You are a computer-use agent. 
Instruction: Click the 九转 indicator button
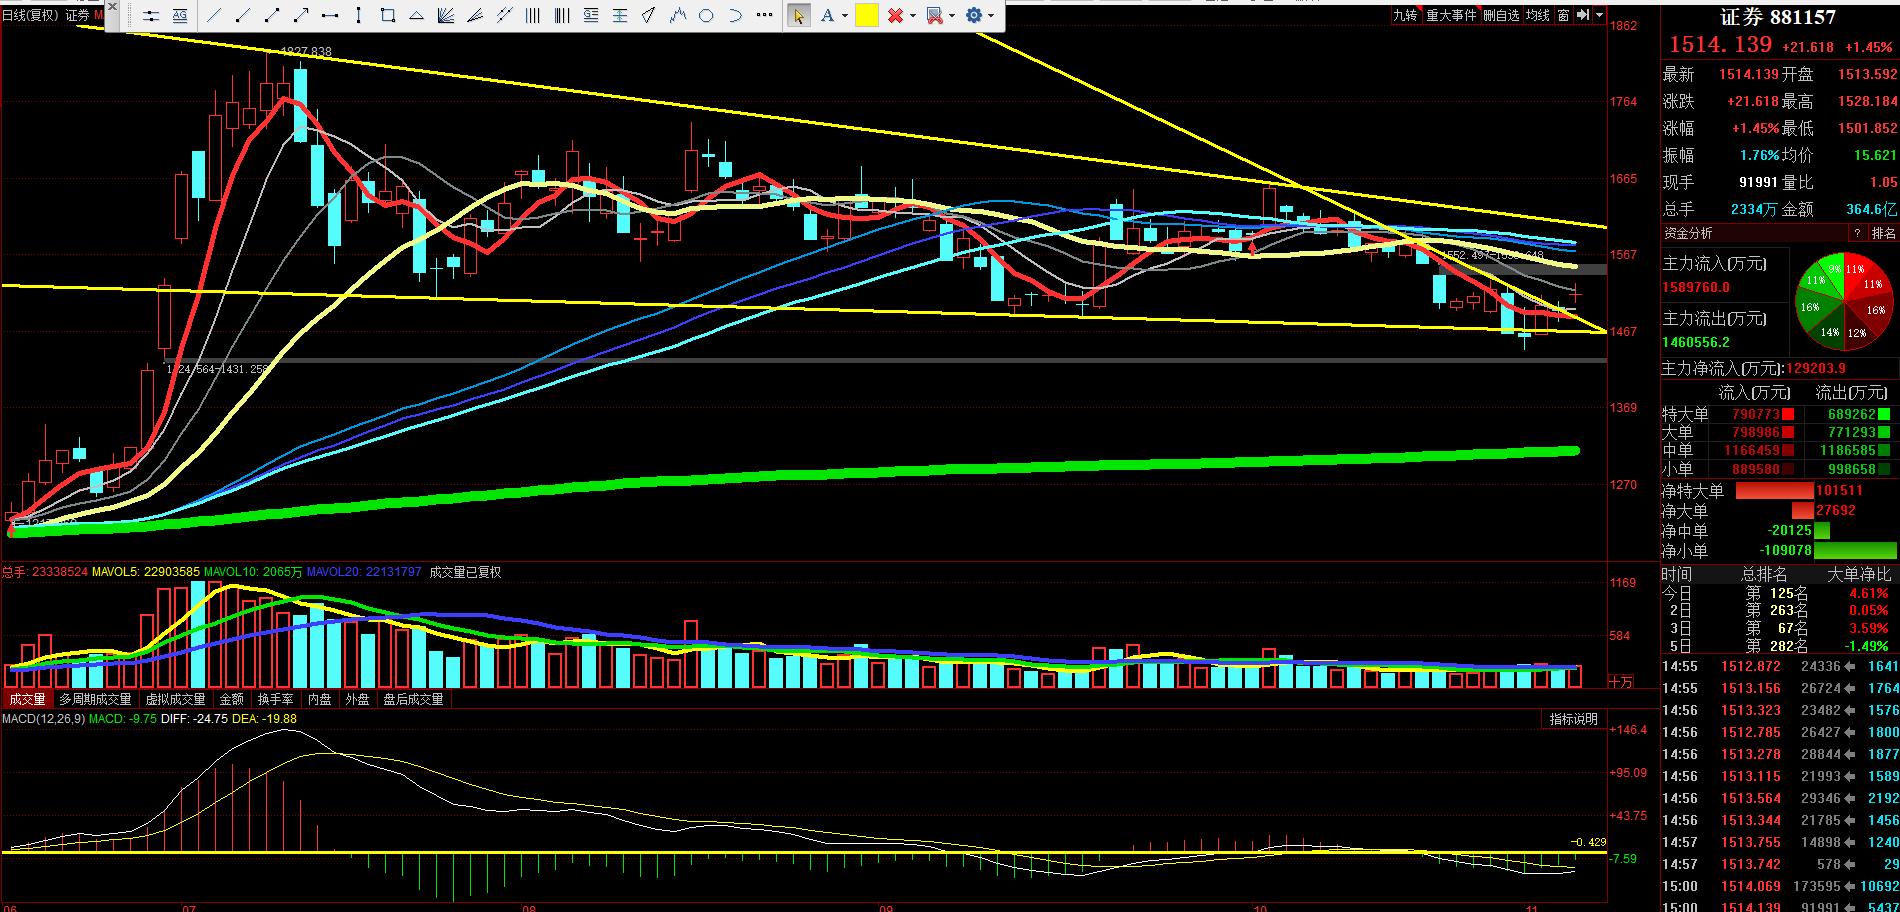coord(1405,15)
